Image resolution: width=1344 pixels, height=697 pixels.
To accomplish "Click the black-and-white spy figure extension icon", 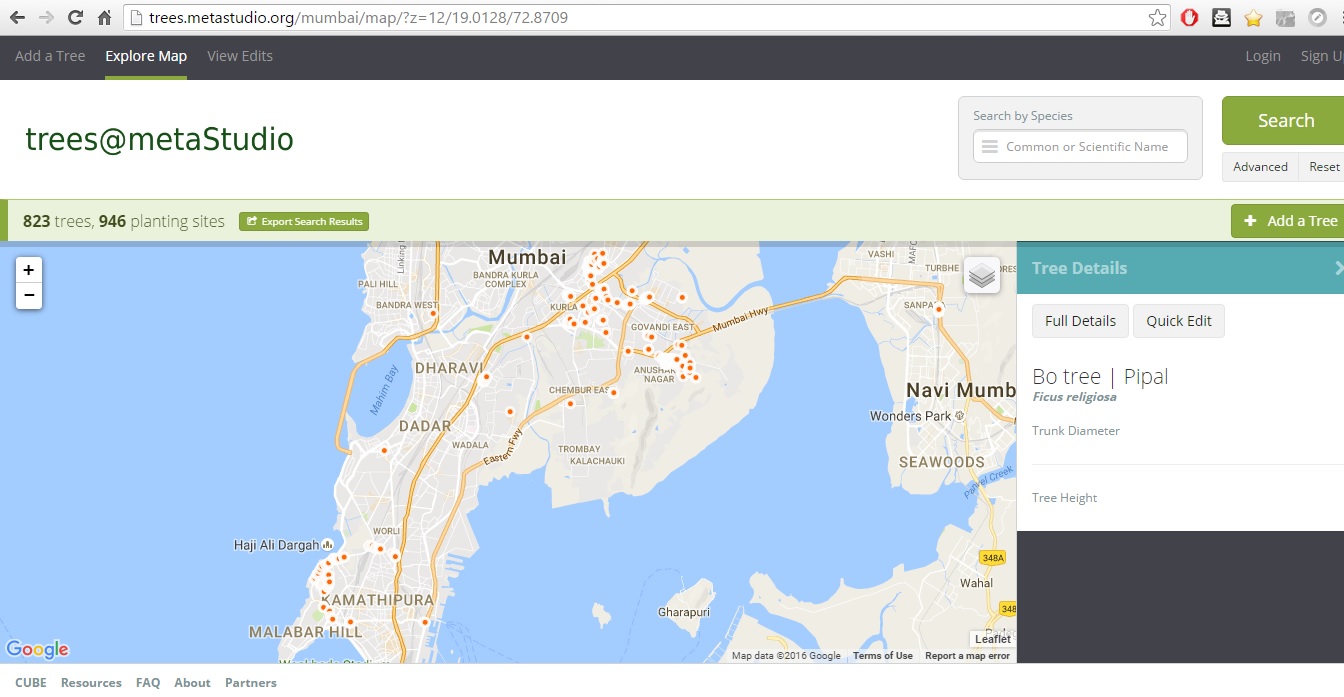I will 1221,18.
